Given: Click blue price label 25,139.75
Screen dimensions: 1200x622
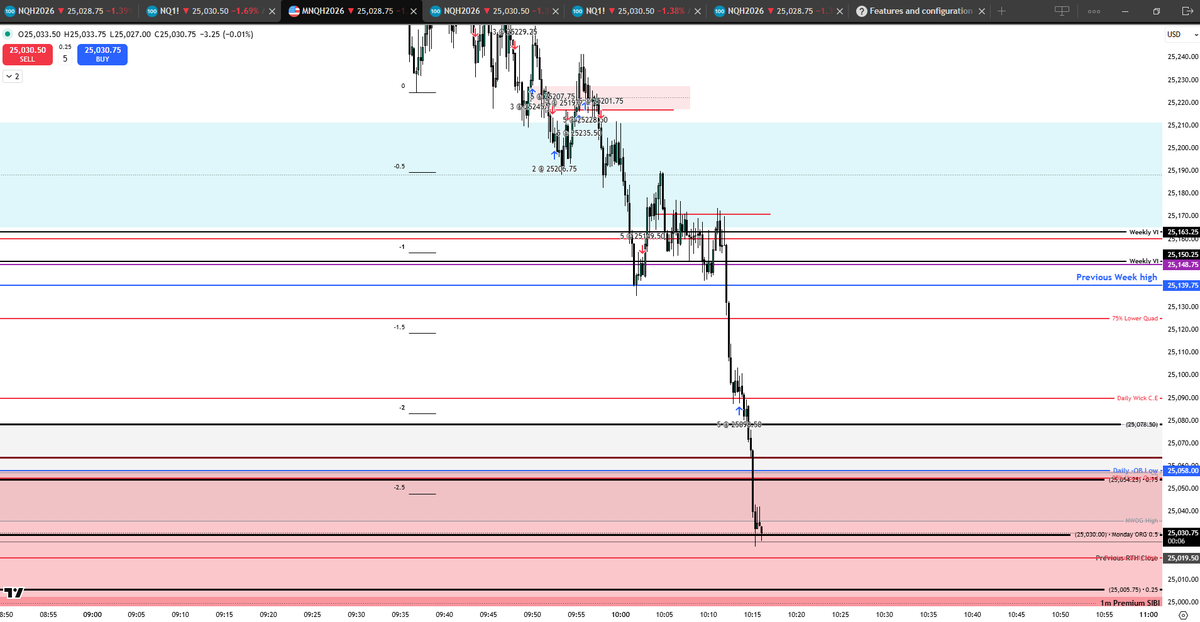Looking at the screenshot, I should tap(1181, 286).
